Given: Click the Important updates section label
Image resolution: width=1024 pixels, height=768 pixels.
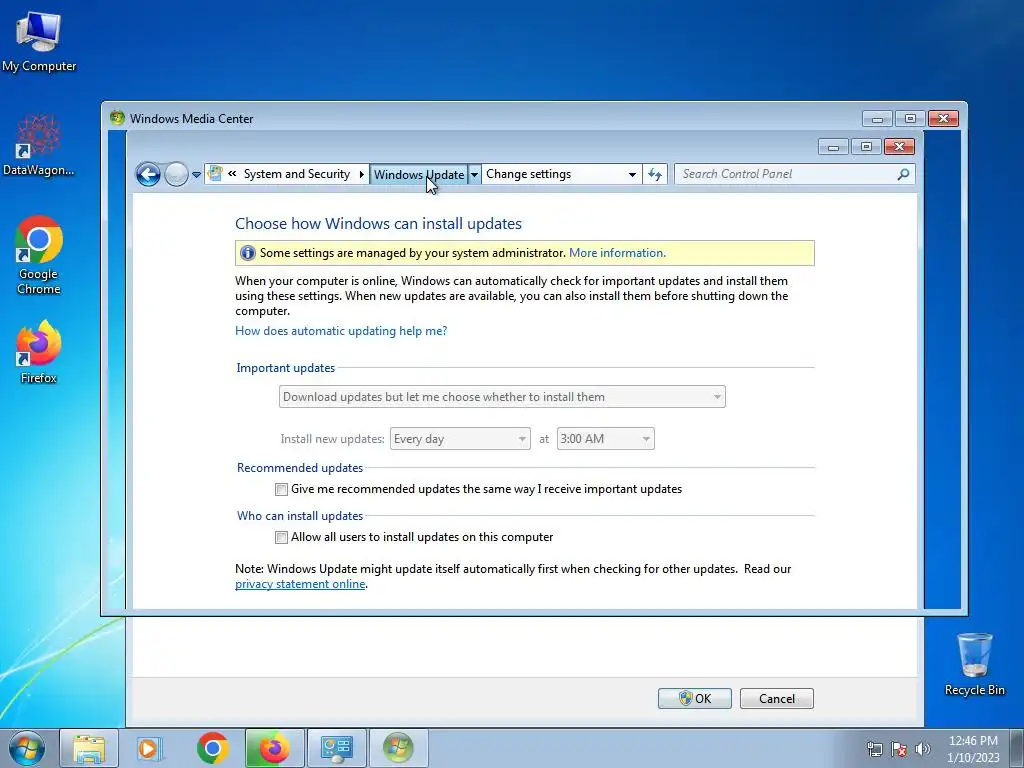Looking at the screenshot, I should [x=285, y=368].
